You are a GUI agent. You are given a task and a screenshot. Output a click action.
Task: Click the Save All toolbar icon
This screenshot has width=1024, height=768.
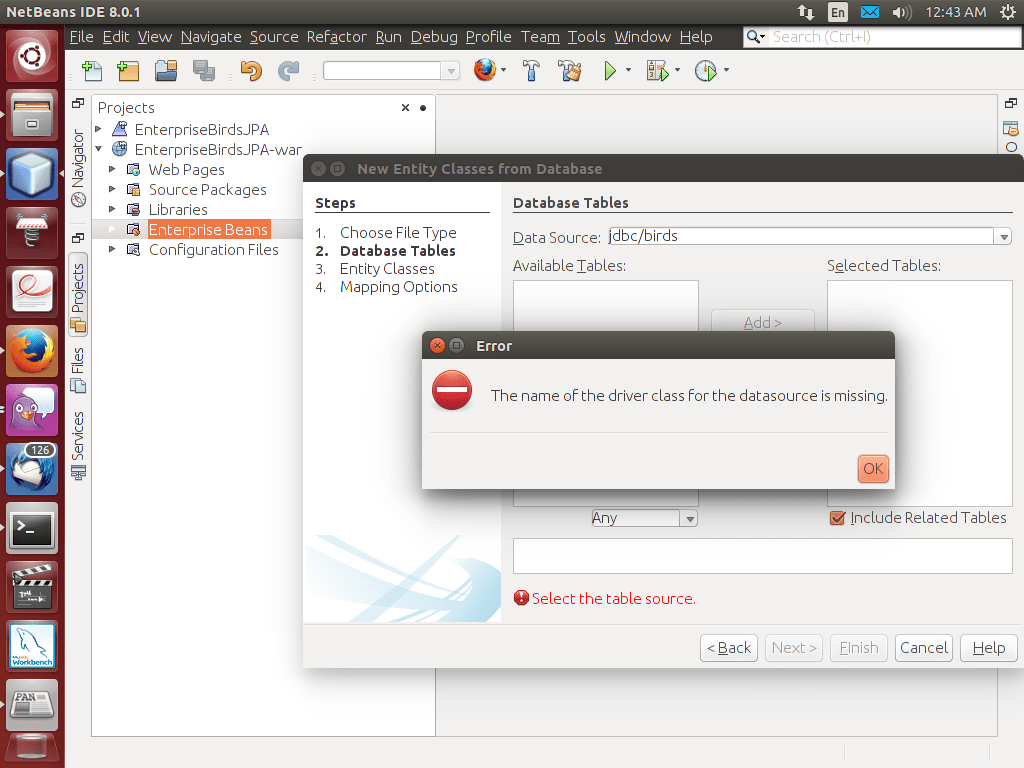pyautogui.click(x=204, y=71)
